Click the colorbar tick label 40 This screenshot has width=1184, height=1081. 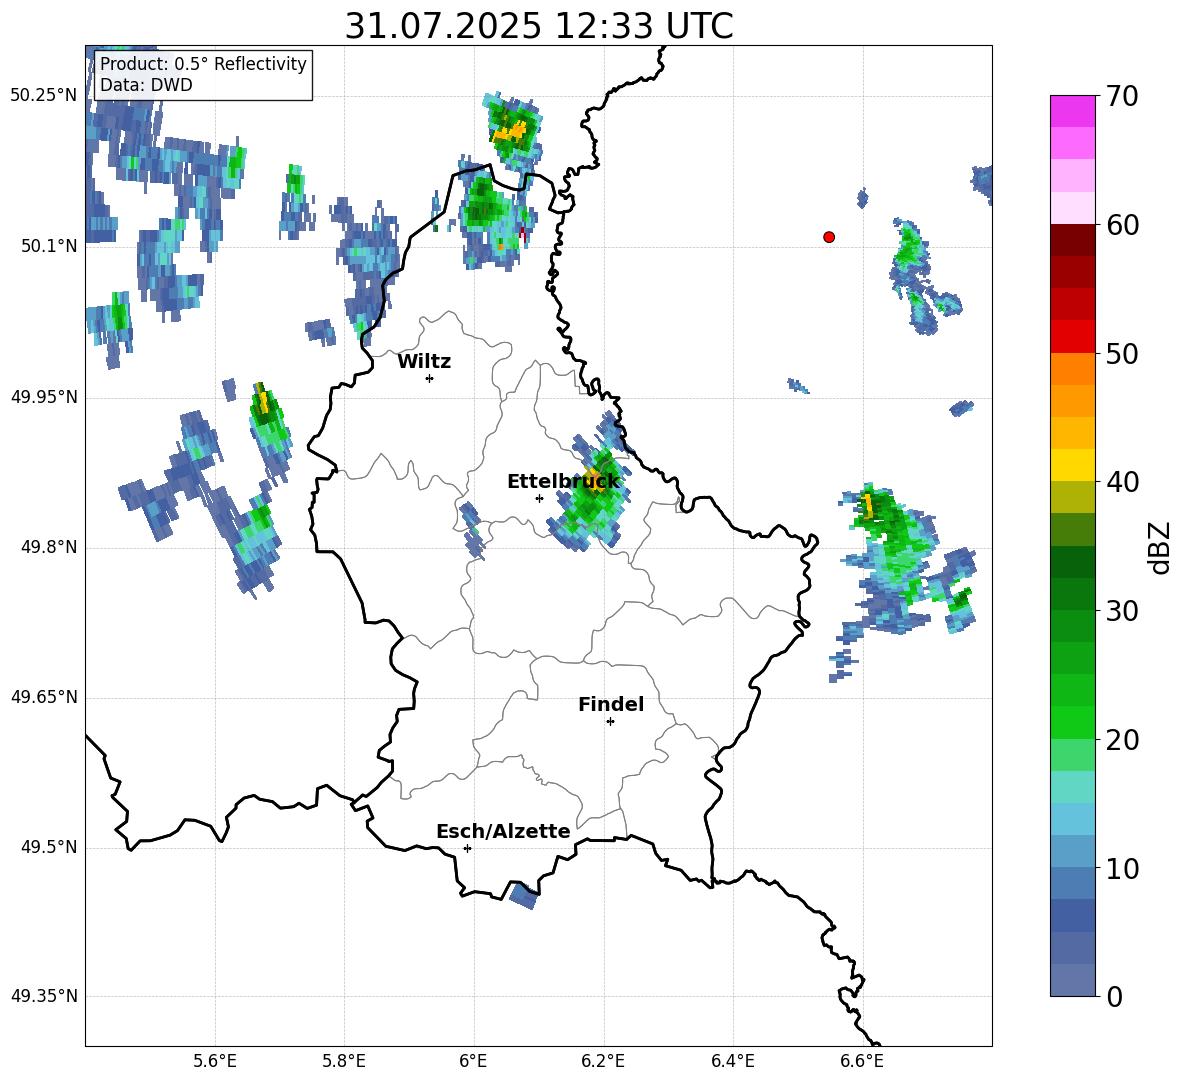click(x=1121, y=482)
